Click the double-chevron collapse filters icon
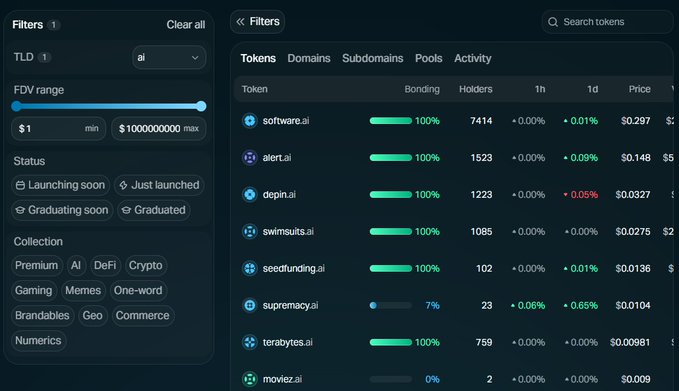Viewport: 679px width, 391px height. point(240,21)
